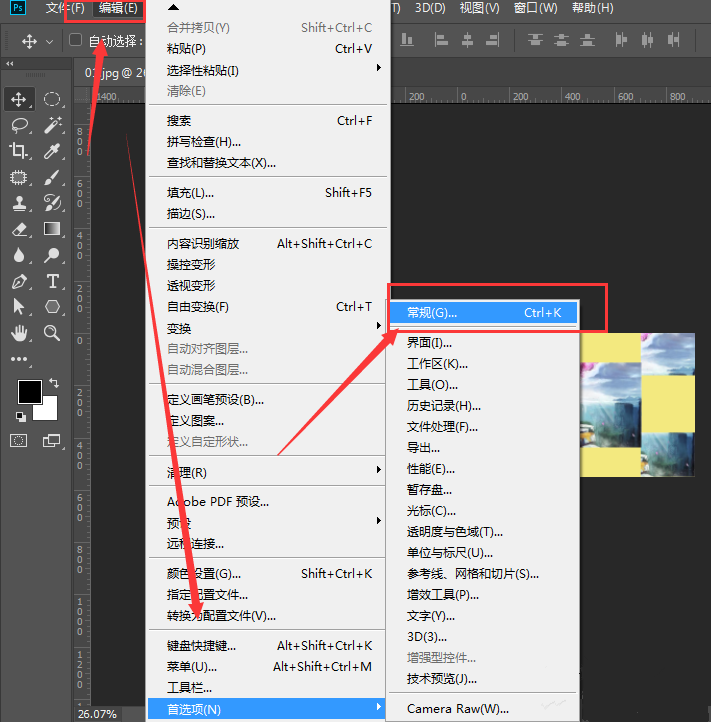Select the Eyedropper tool
Screen dimensions: 711x722
pos(53,151)
